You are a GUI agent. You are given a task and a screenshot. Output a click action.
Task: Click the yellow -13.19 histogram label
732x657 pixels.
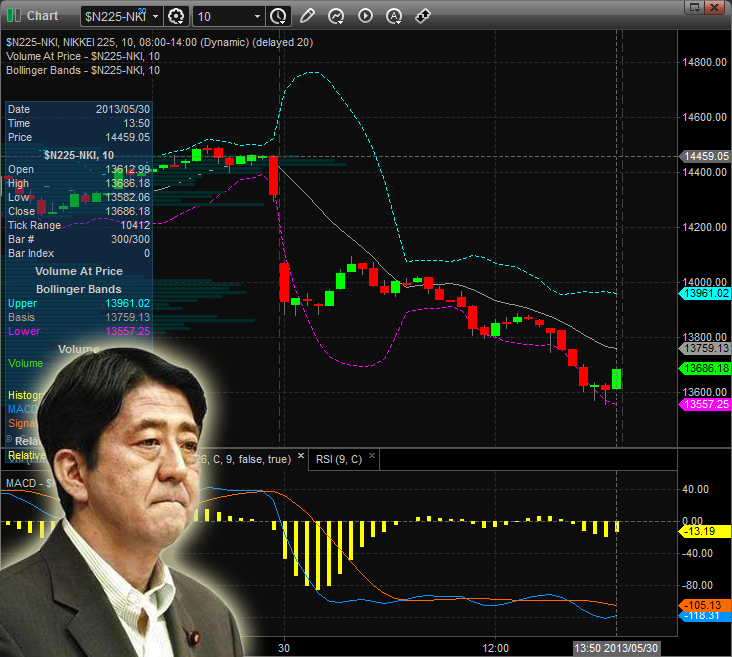pyautogui.click(x=705, y=531)
